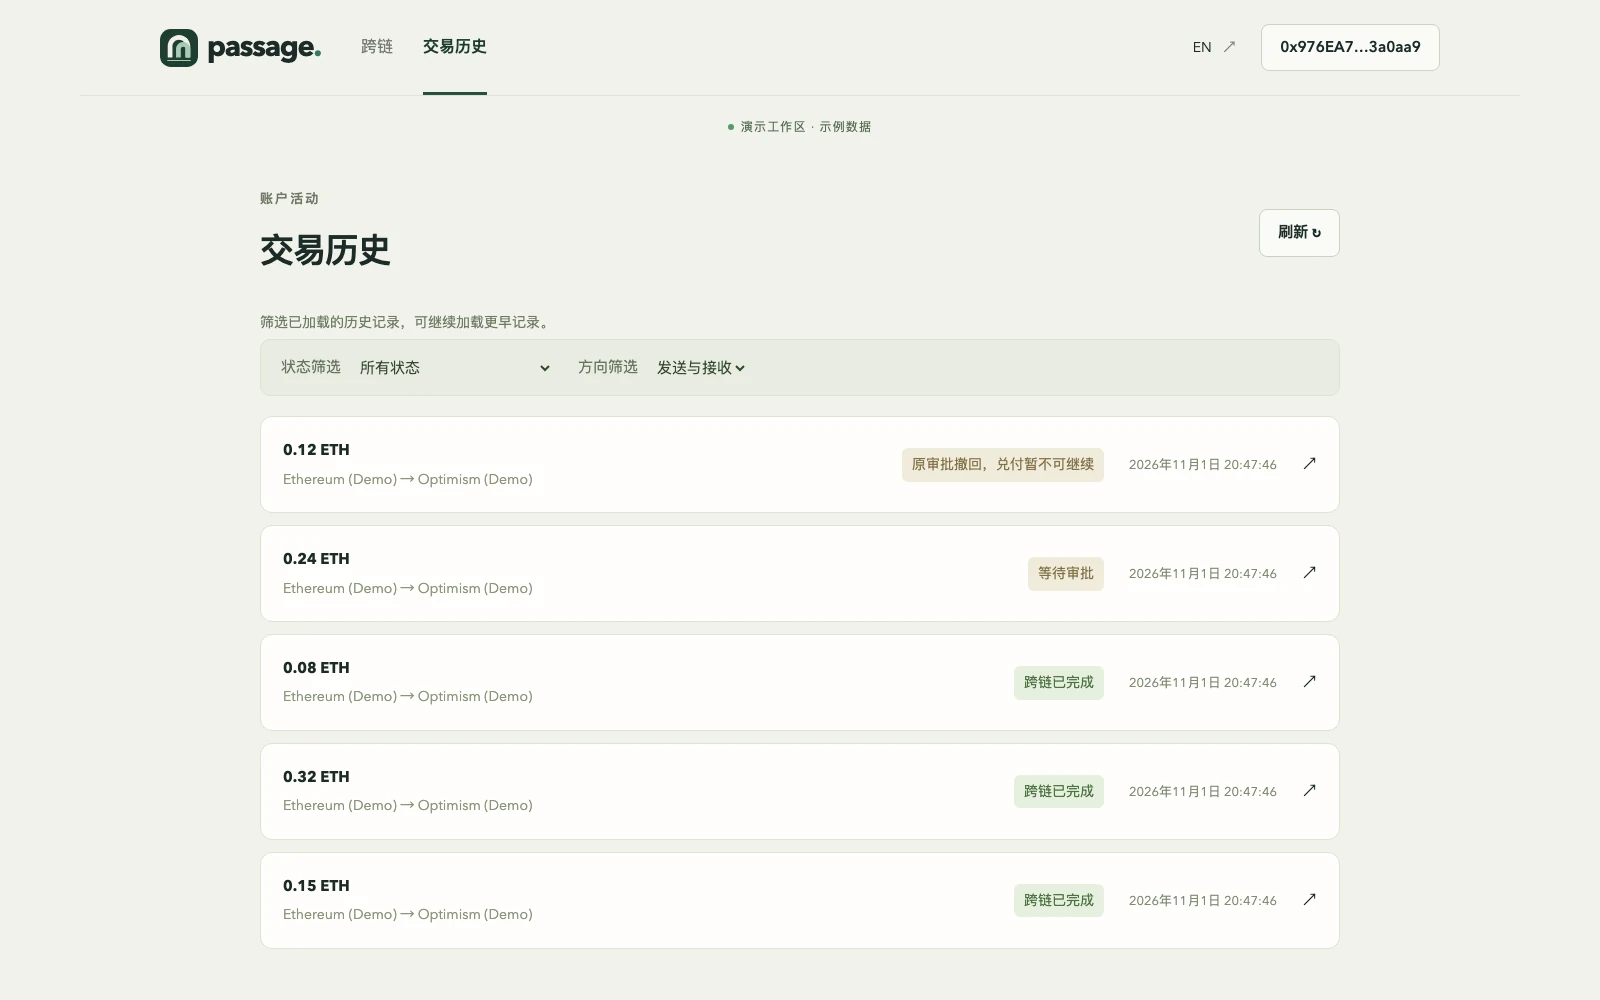Click the 0.08 ETH amount
This screenshot has width=1600, height=1000.
[316, 668]
